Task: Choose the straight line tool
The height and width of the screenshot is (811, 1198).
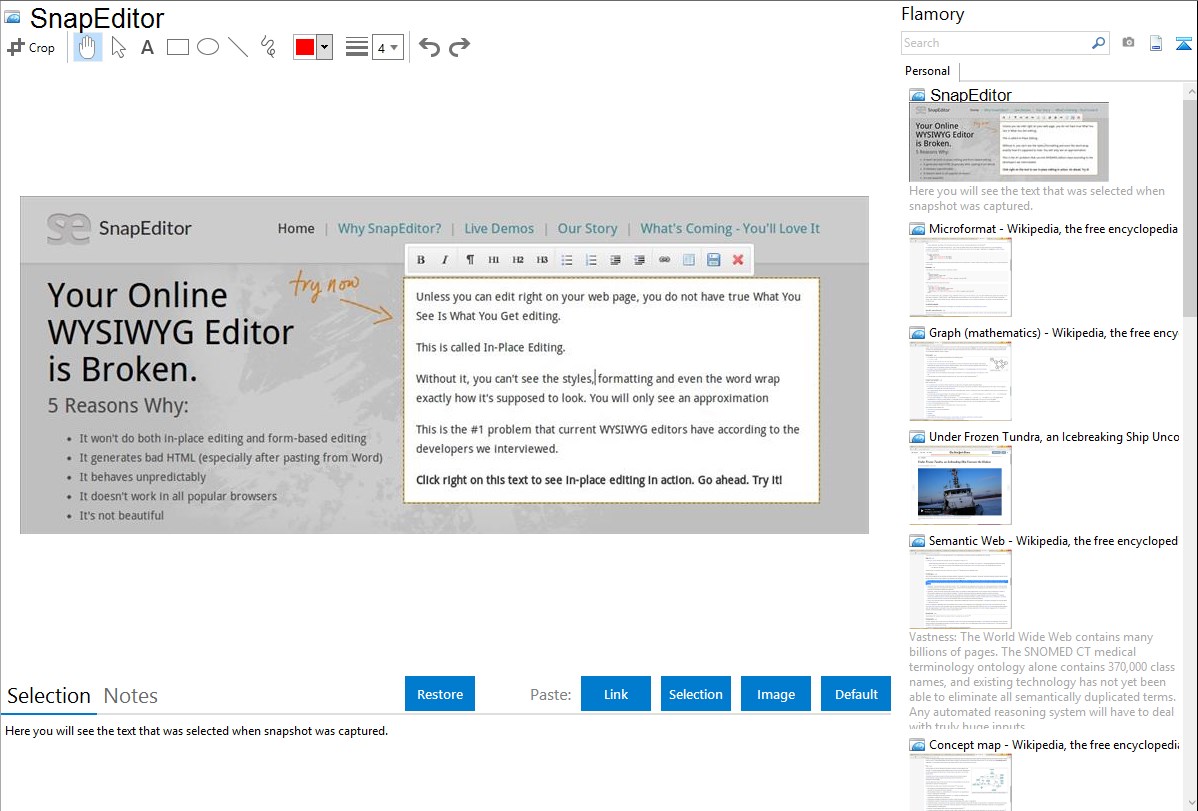Action: pos(238,47)
